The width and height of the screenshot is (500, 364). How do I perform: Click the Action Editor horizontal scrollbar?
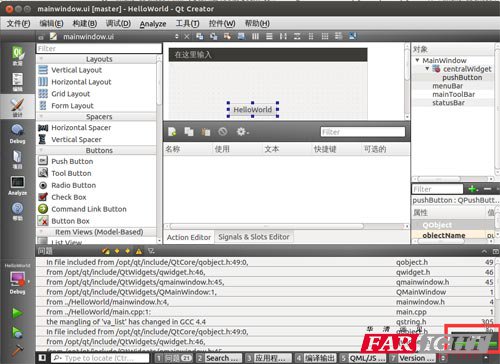(x=267, y=226)
